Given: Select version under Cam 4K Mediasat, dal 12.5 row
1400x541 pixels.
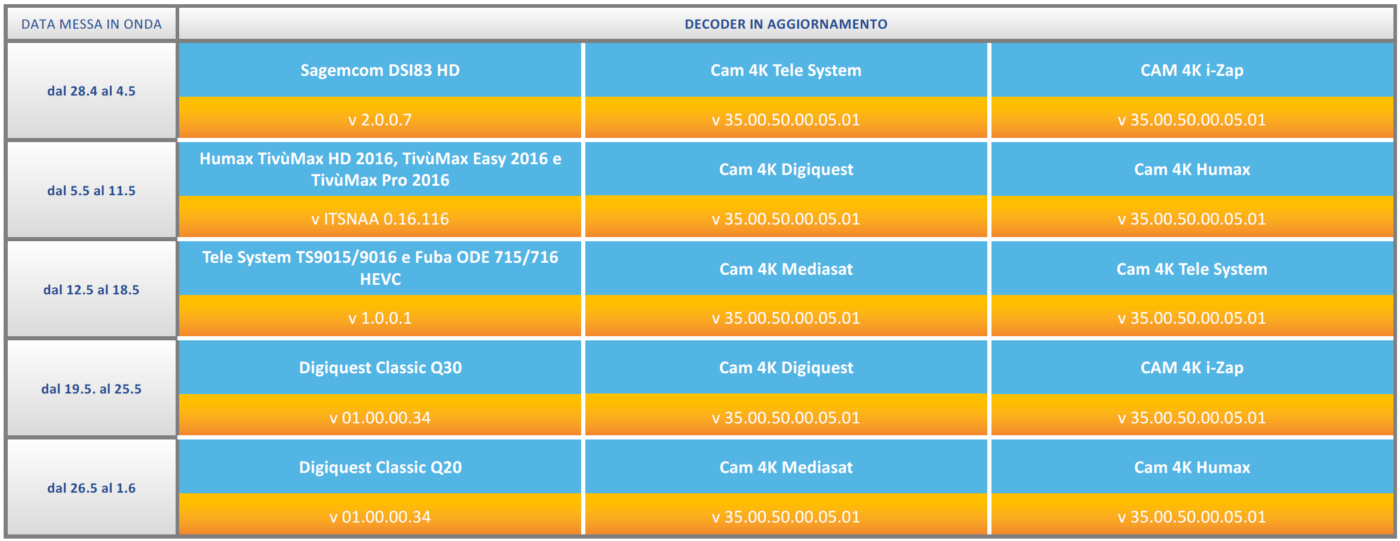Looking at the screenshot, I should [x=786, y=316].
